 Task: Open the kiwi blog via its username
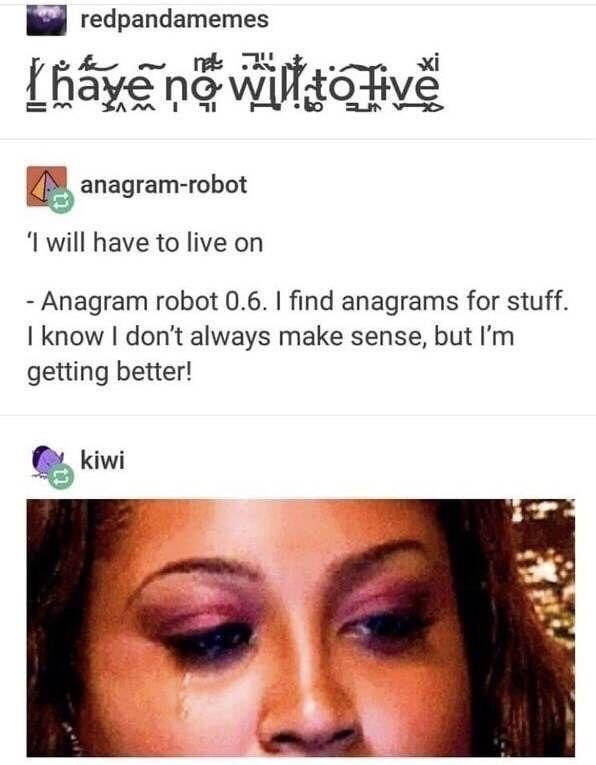(102, 460)
